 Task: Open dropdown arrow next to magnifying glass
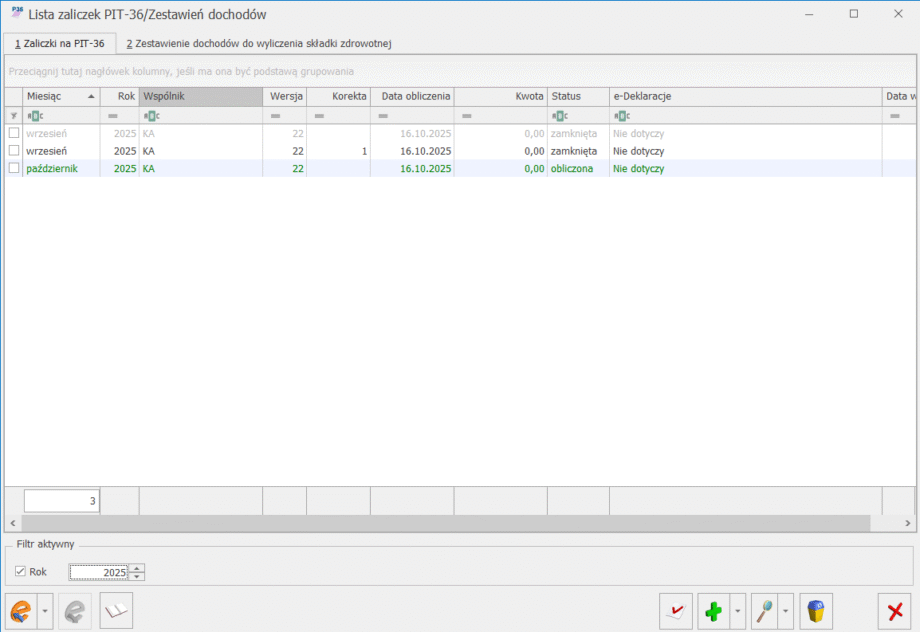(x=788, y=610)
